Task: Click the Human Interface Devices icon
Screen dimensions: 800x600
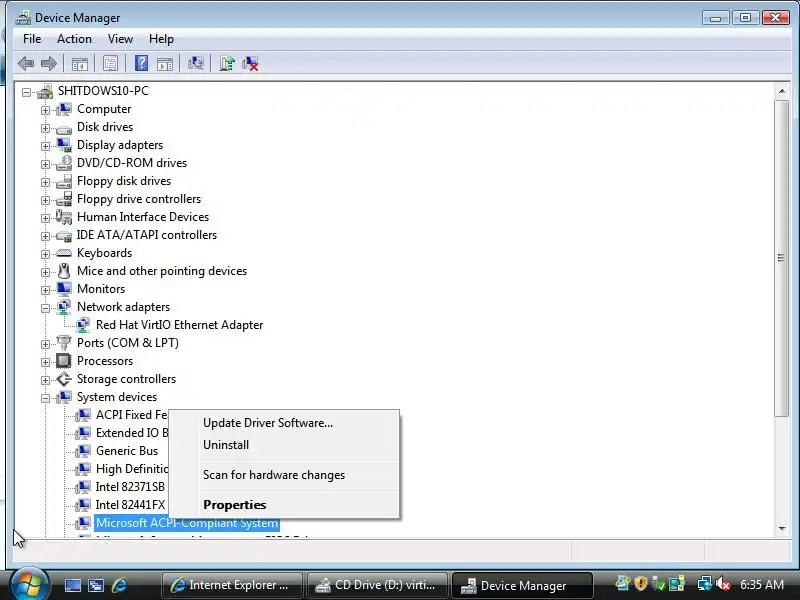Action: tap(64, 217)
